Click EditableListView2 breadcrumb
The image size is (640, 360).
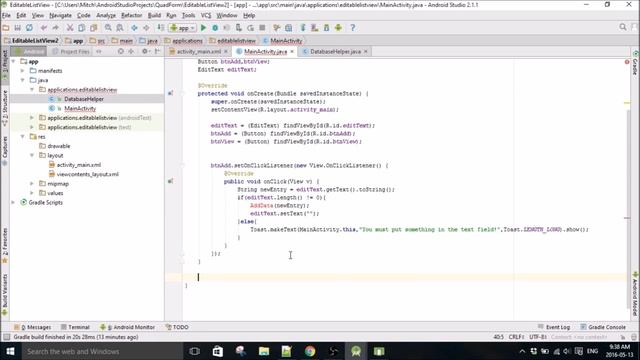click(31, 41)
